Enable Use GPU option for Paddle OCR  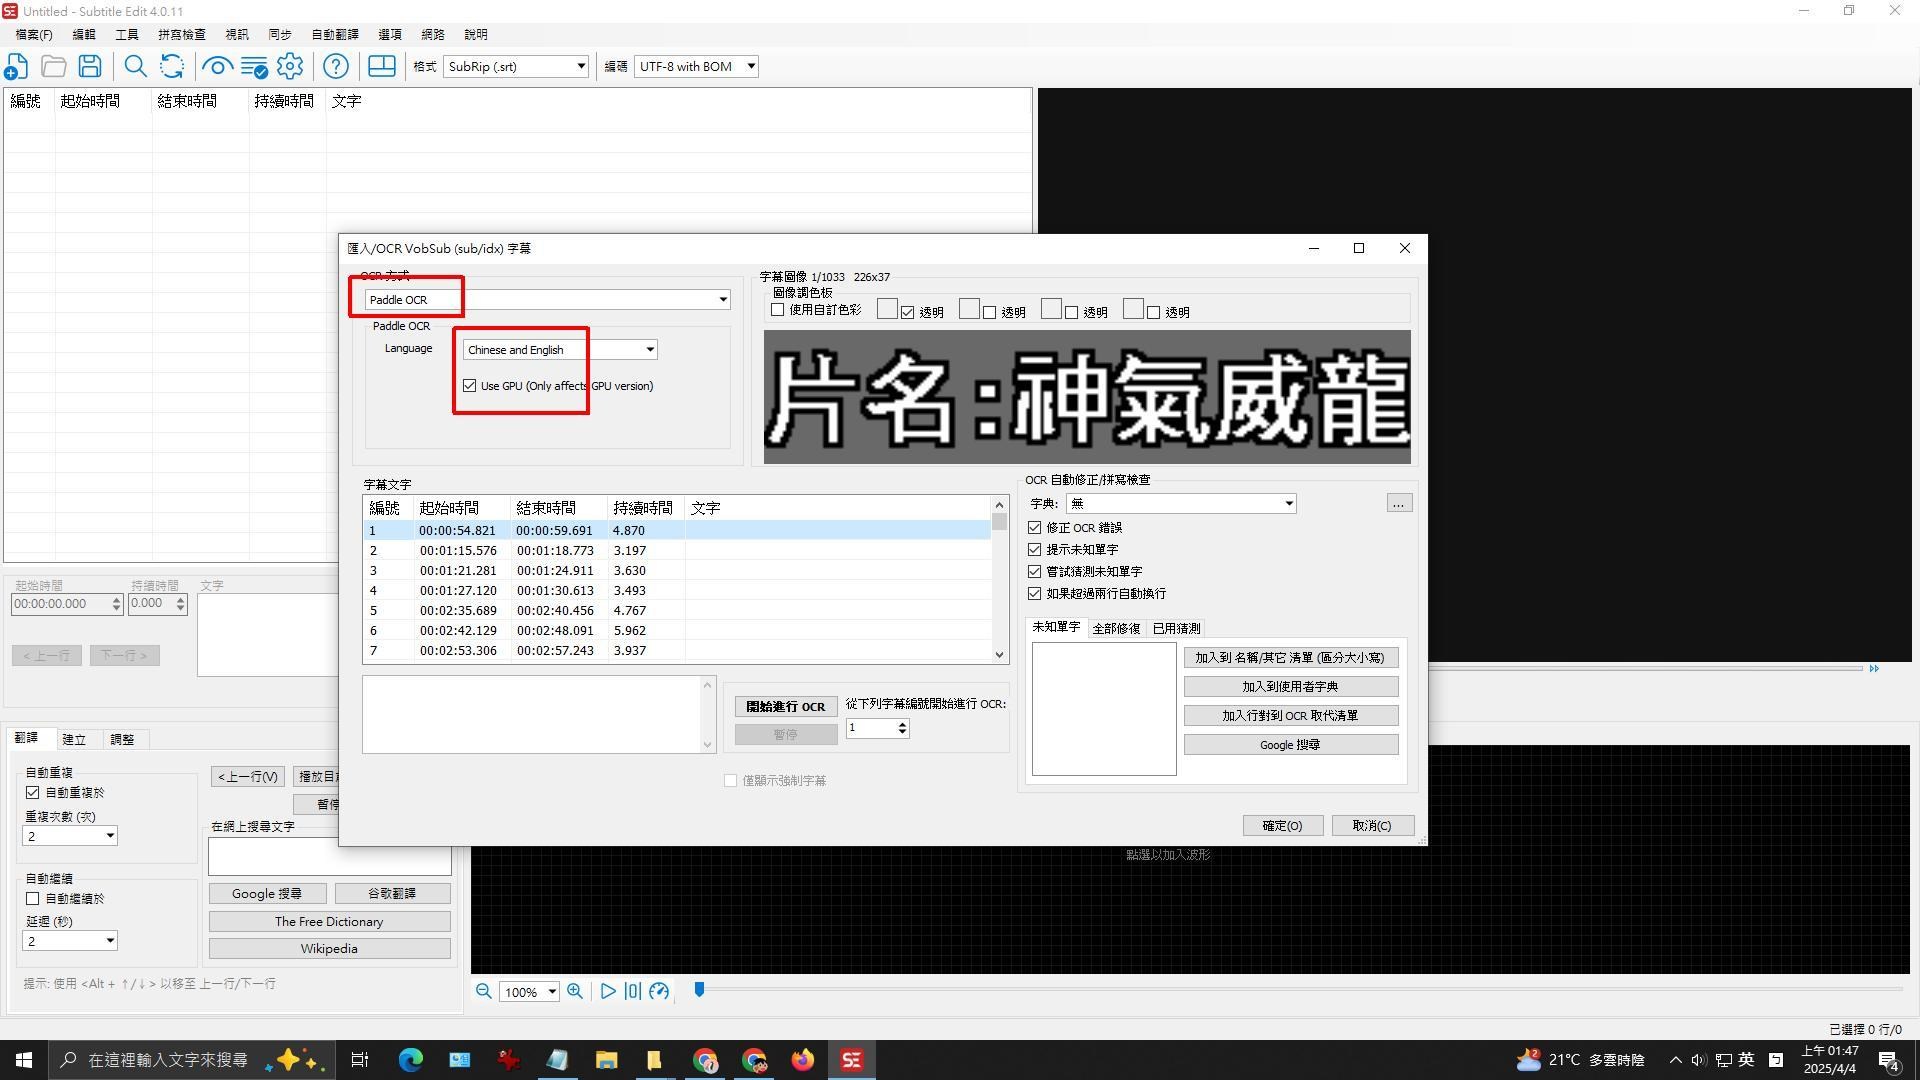470,385
